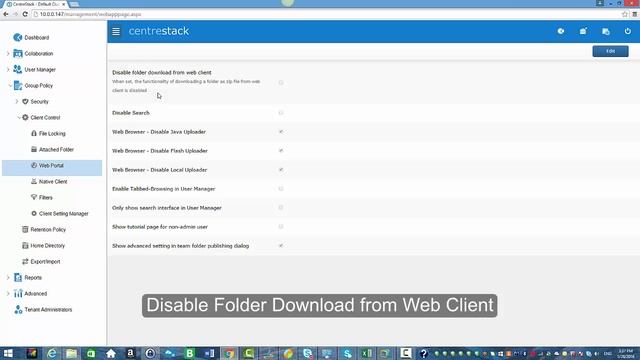
Task: Click the Client Setting Manager gear icon
Action: tap(34, 213)
